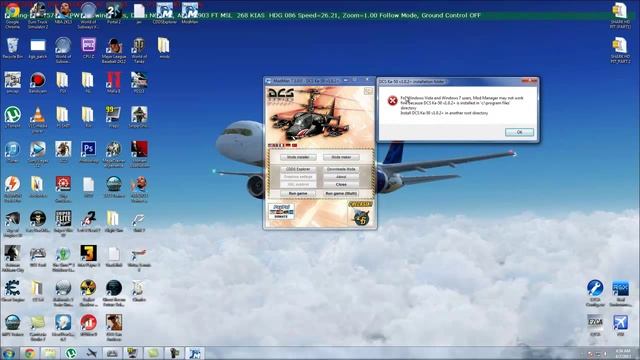Select the Max Payne 3 desktop shortcut
This screenshot has width=640, height=360.
(89, 256)
